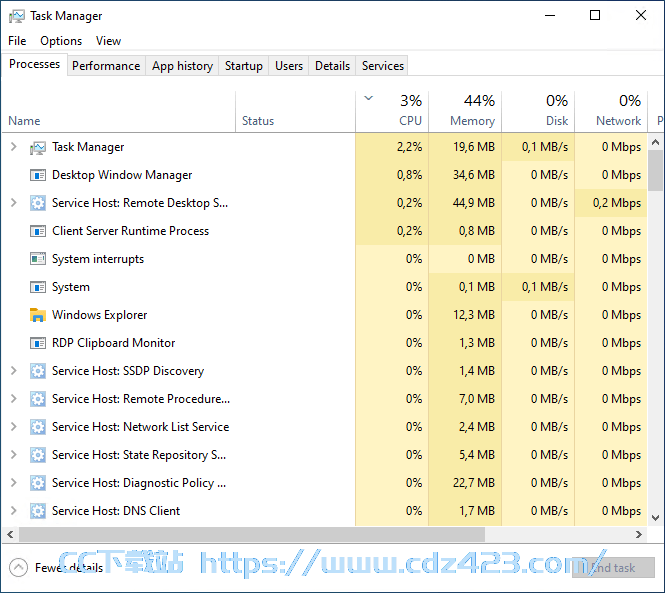The width and height of the screenshot is (665, 593).
Task: Sort by the Disk column header
Action: 538,112
